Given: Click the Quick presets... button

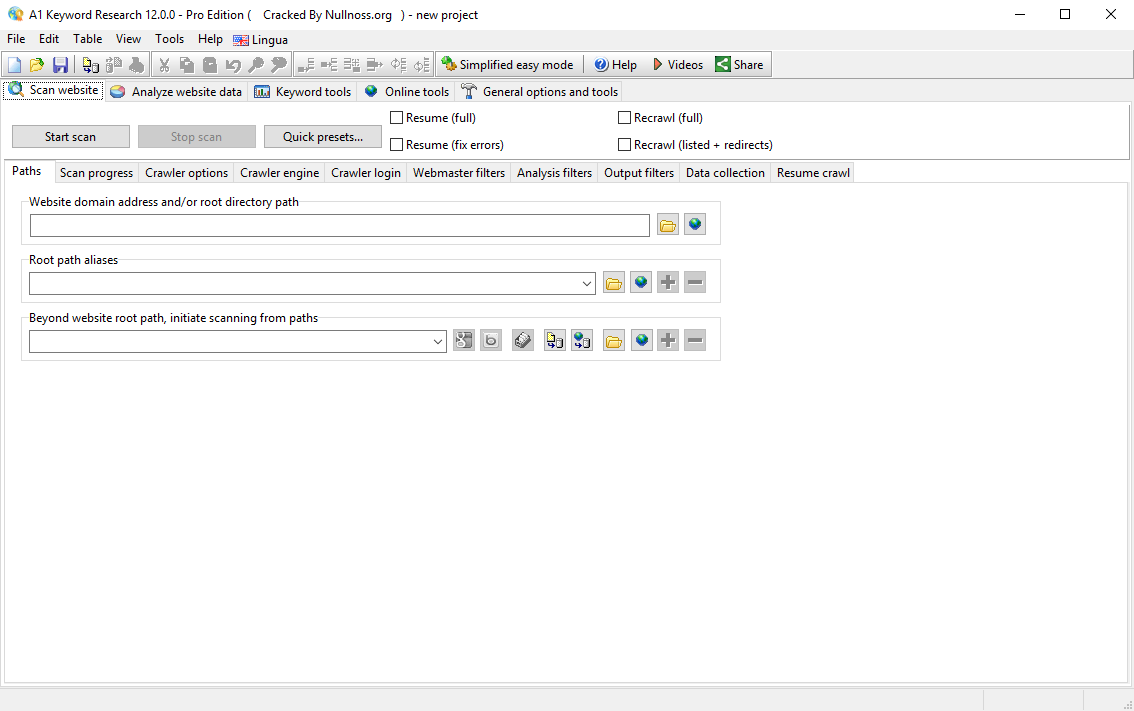Looking at the screenshot, I should click(323, 137).
